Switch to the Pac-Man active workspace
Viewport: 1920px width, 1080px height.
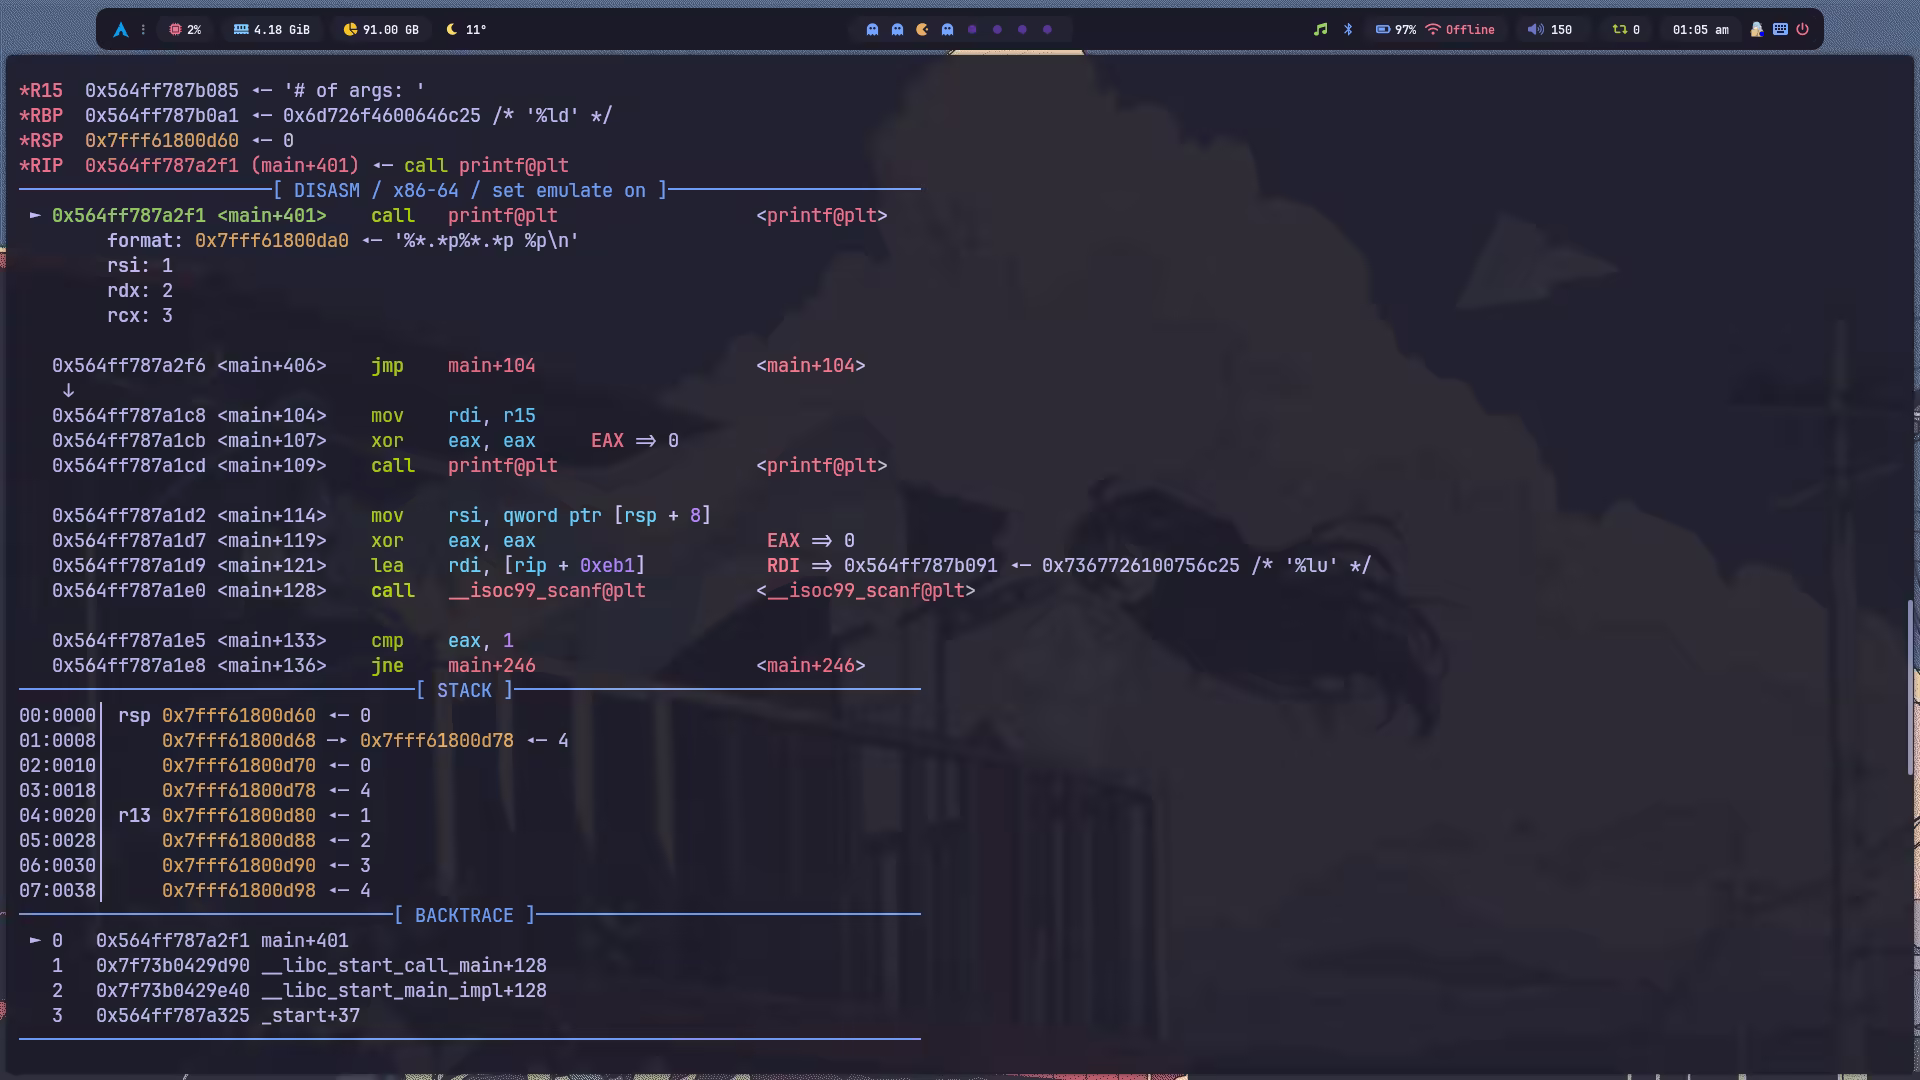[922, 30]
